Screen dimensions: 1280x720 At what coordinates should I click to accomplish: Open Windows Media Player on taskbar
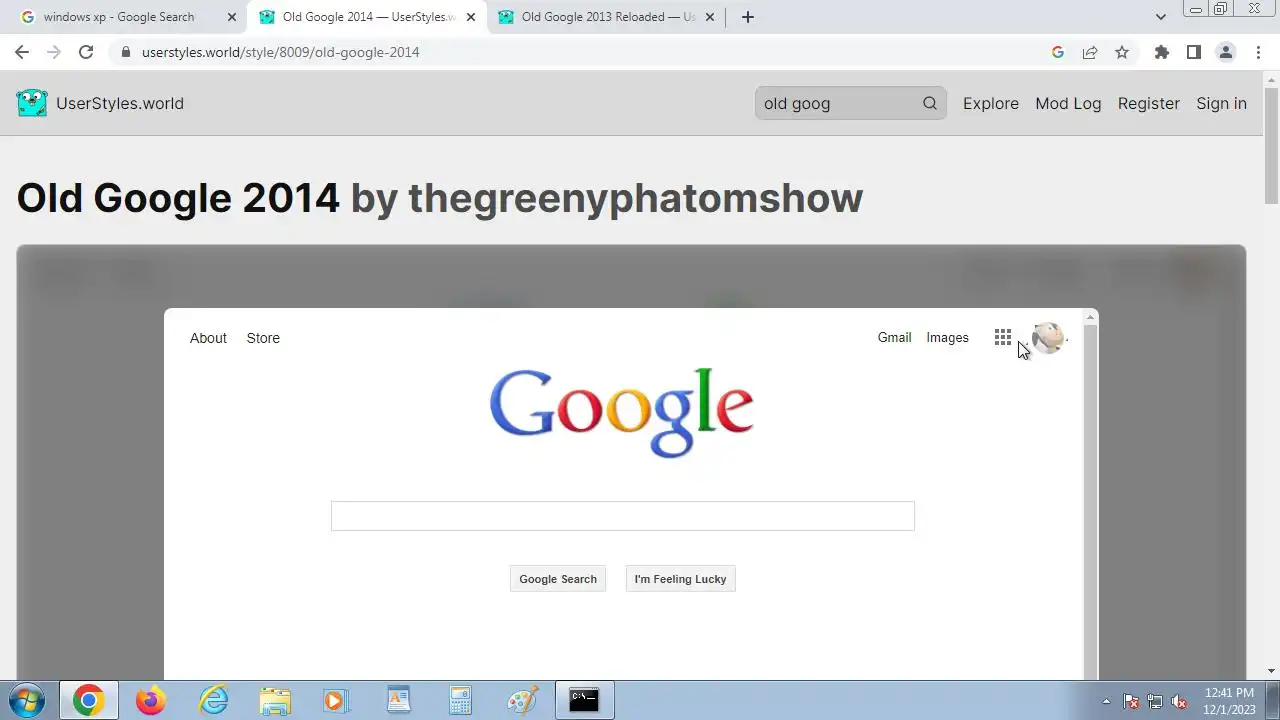coord(336,700)
